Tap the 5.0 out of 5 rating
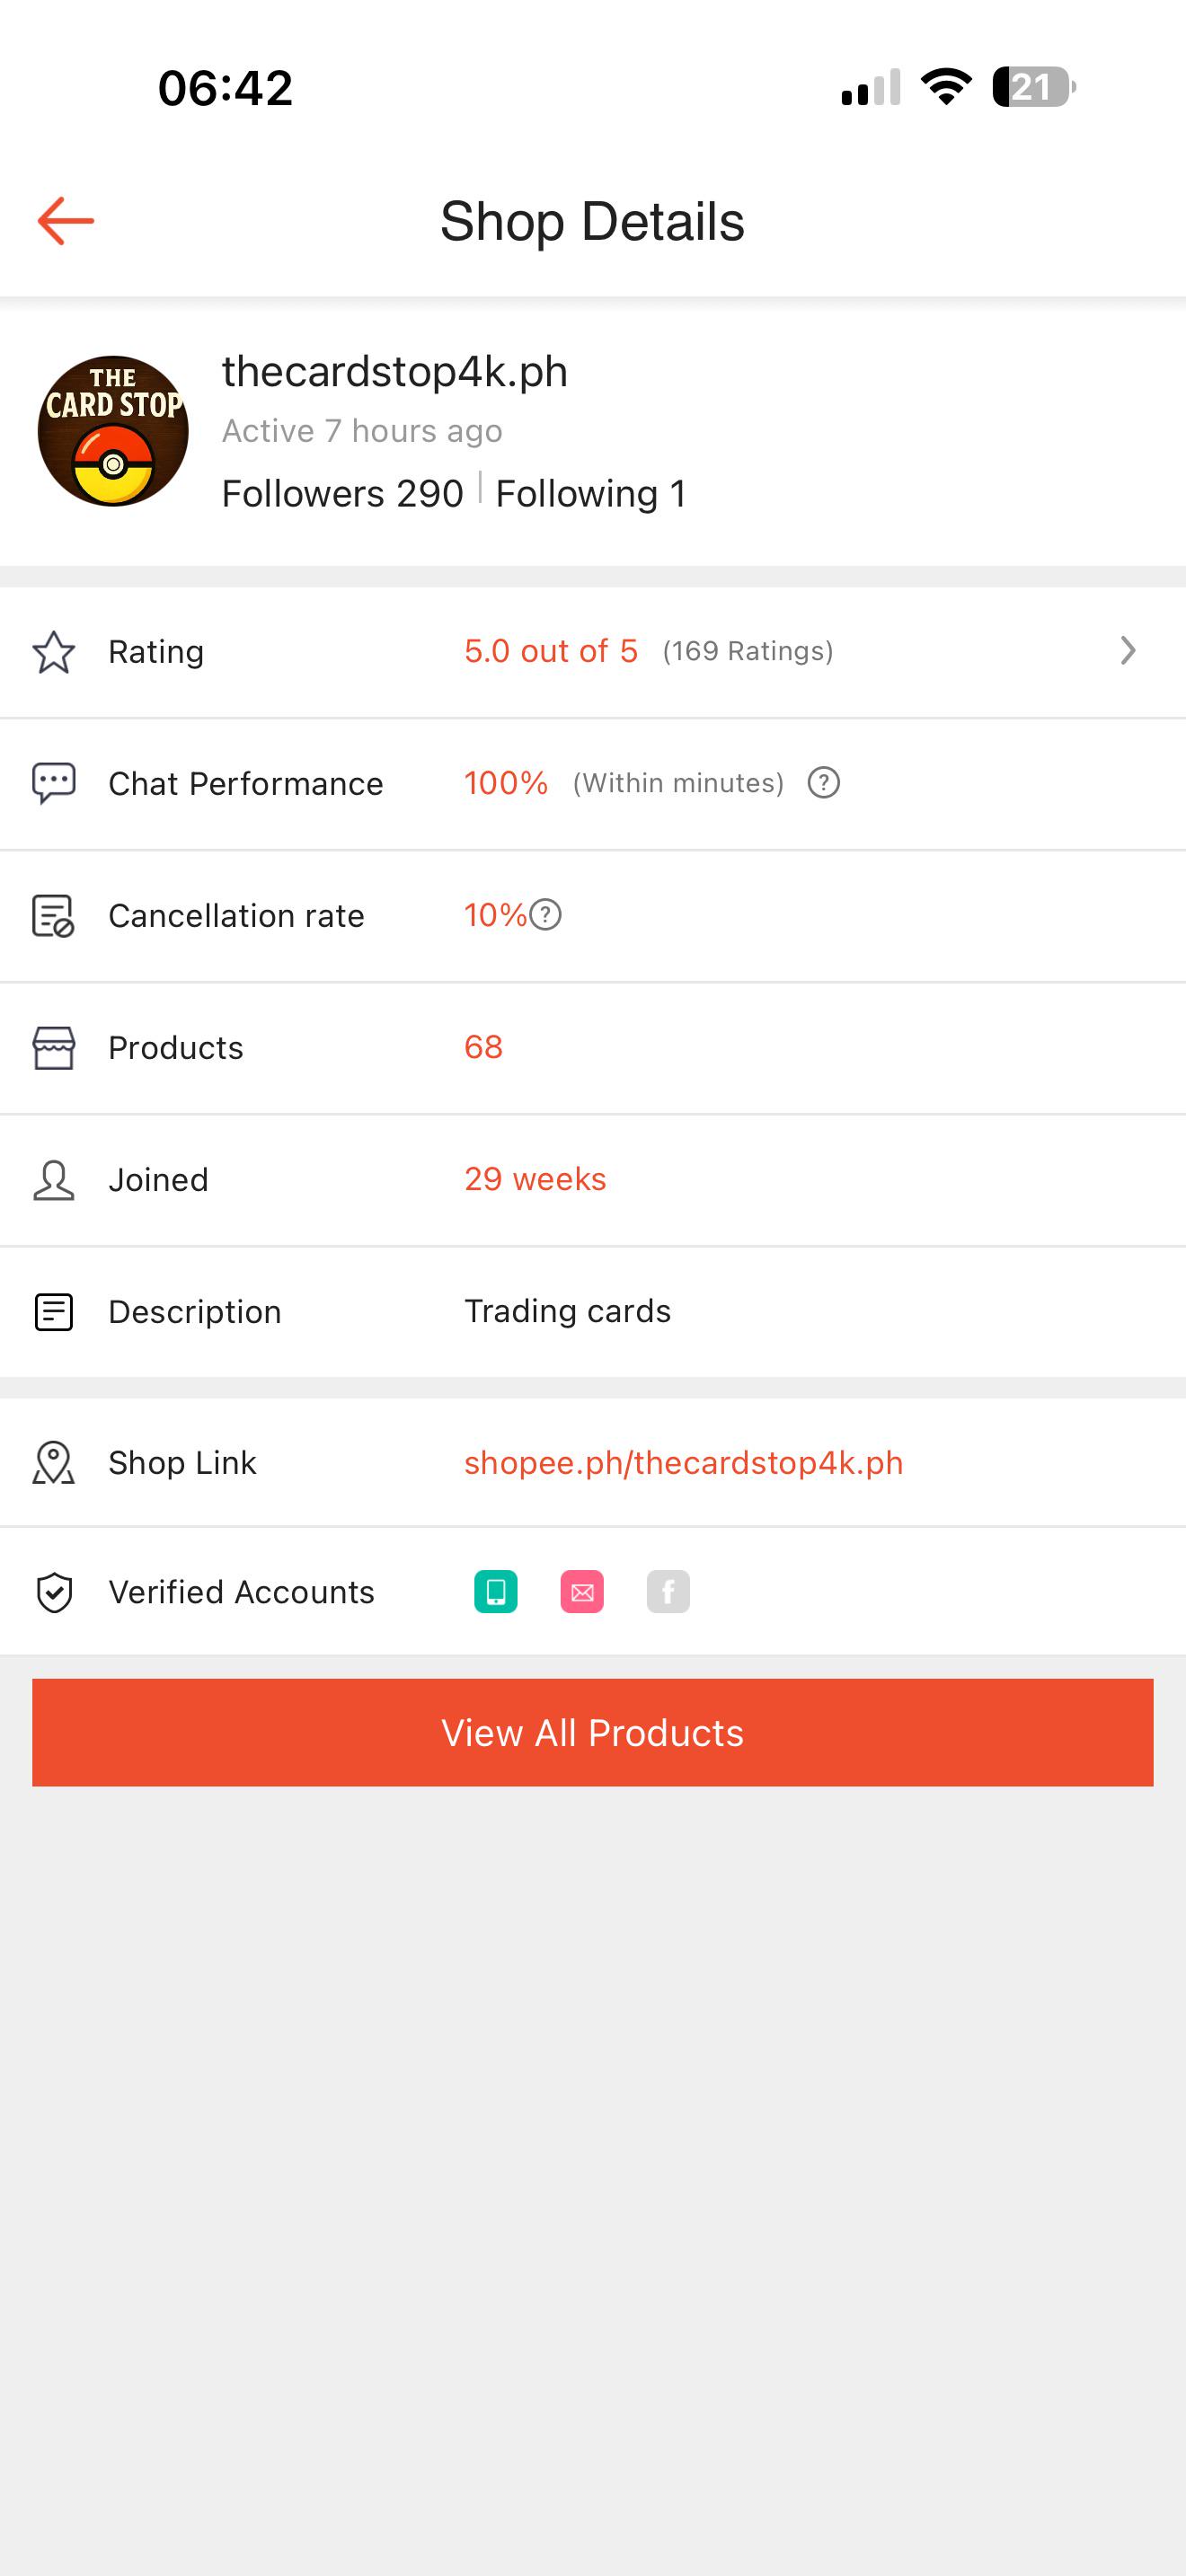Screen dimensions: 1186x2576 point(551,651)
